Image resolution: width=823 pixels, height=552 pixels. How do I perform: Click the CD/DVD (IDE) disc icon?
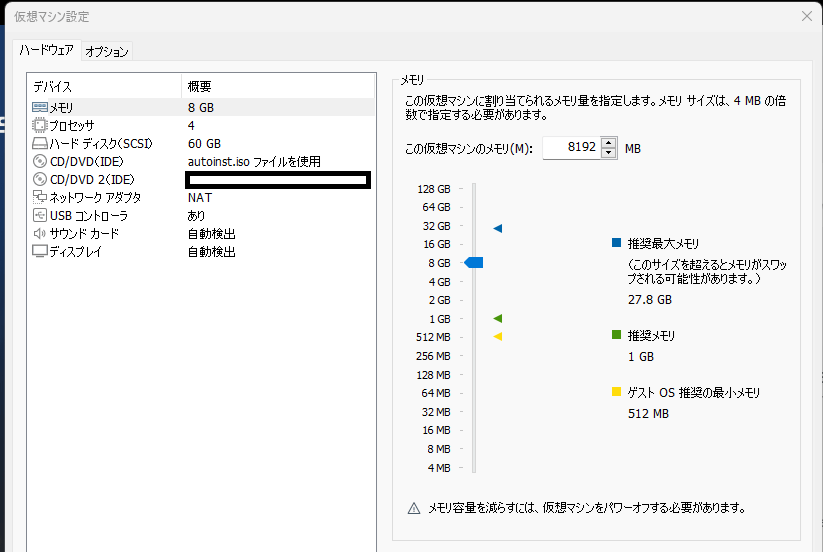click(x=39, y=161)
